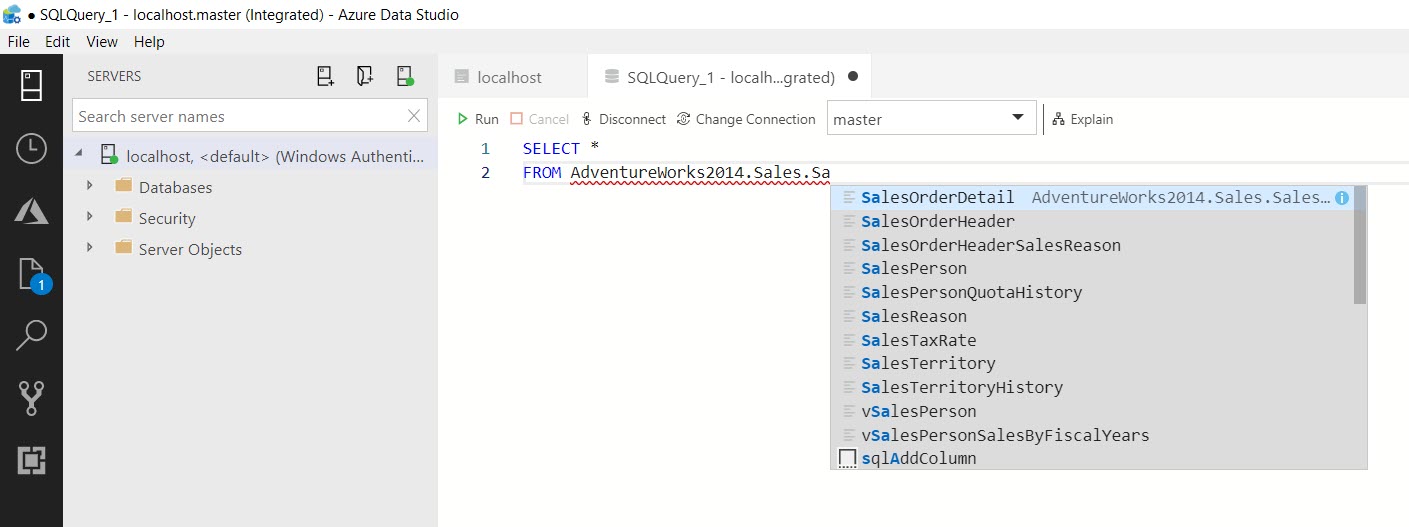This screenshot has height=527, width=1409.
Task: Click the info icon on SalesOrderDetail suggestion
Action: click(1342, 198)
